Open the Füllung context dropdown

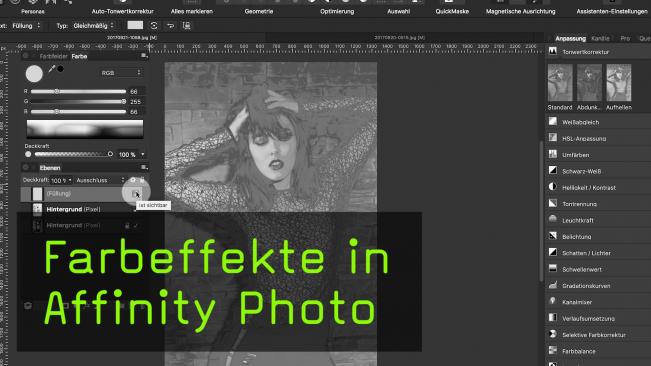point(26,26)
